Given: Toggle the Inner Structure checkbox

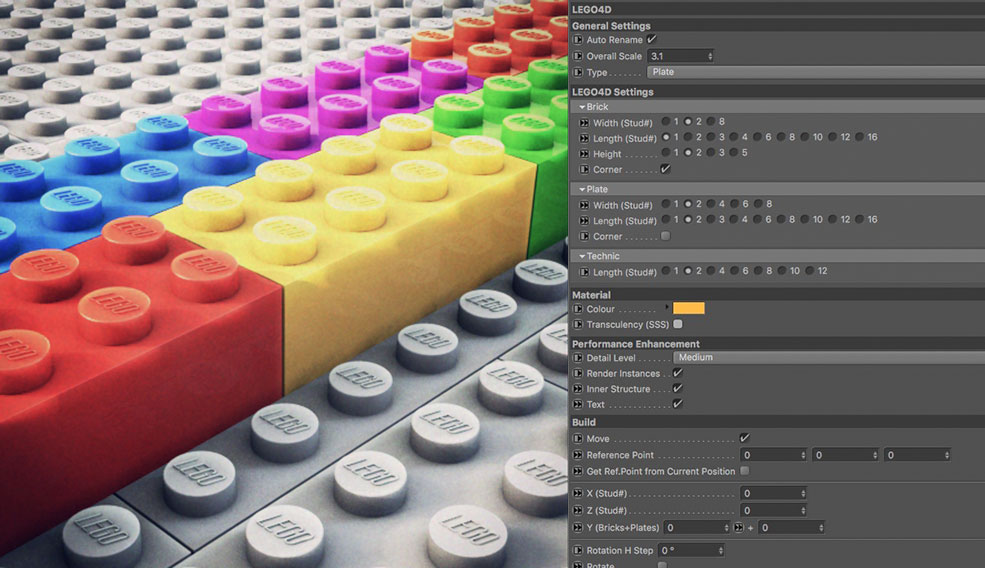Looking at the screenshot, I should click(678, 388).
